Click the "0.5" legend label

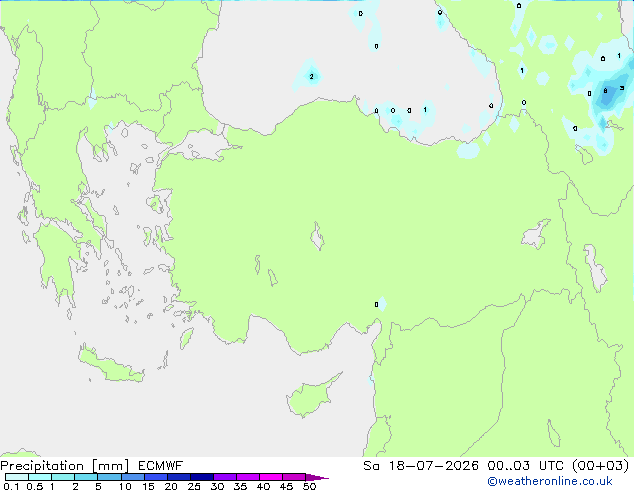[x=34, y=486]
